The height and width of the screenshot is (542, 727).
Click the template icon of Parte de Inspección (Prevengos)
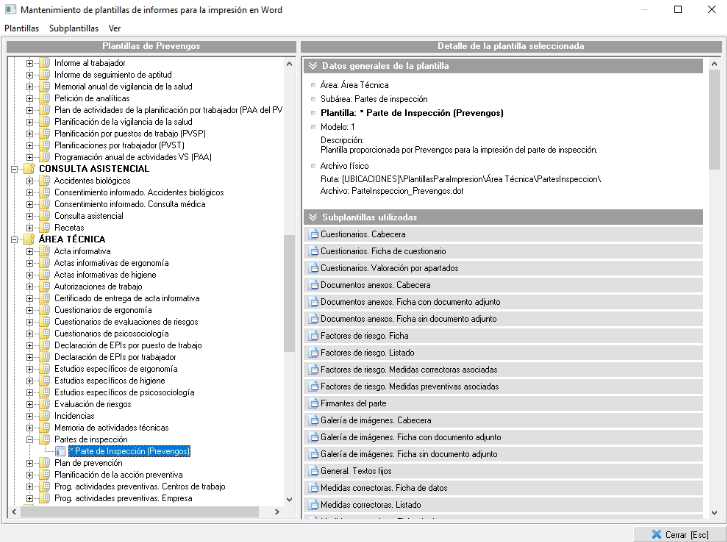pyautogui.click(x=60, y=452)
